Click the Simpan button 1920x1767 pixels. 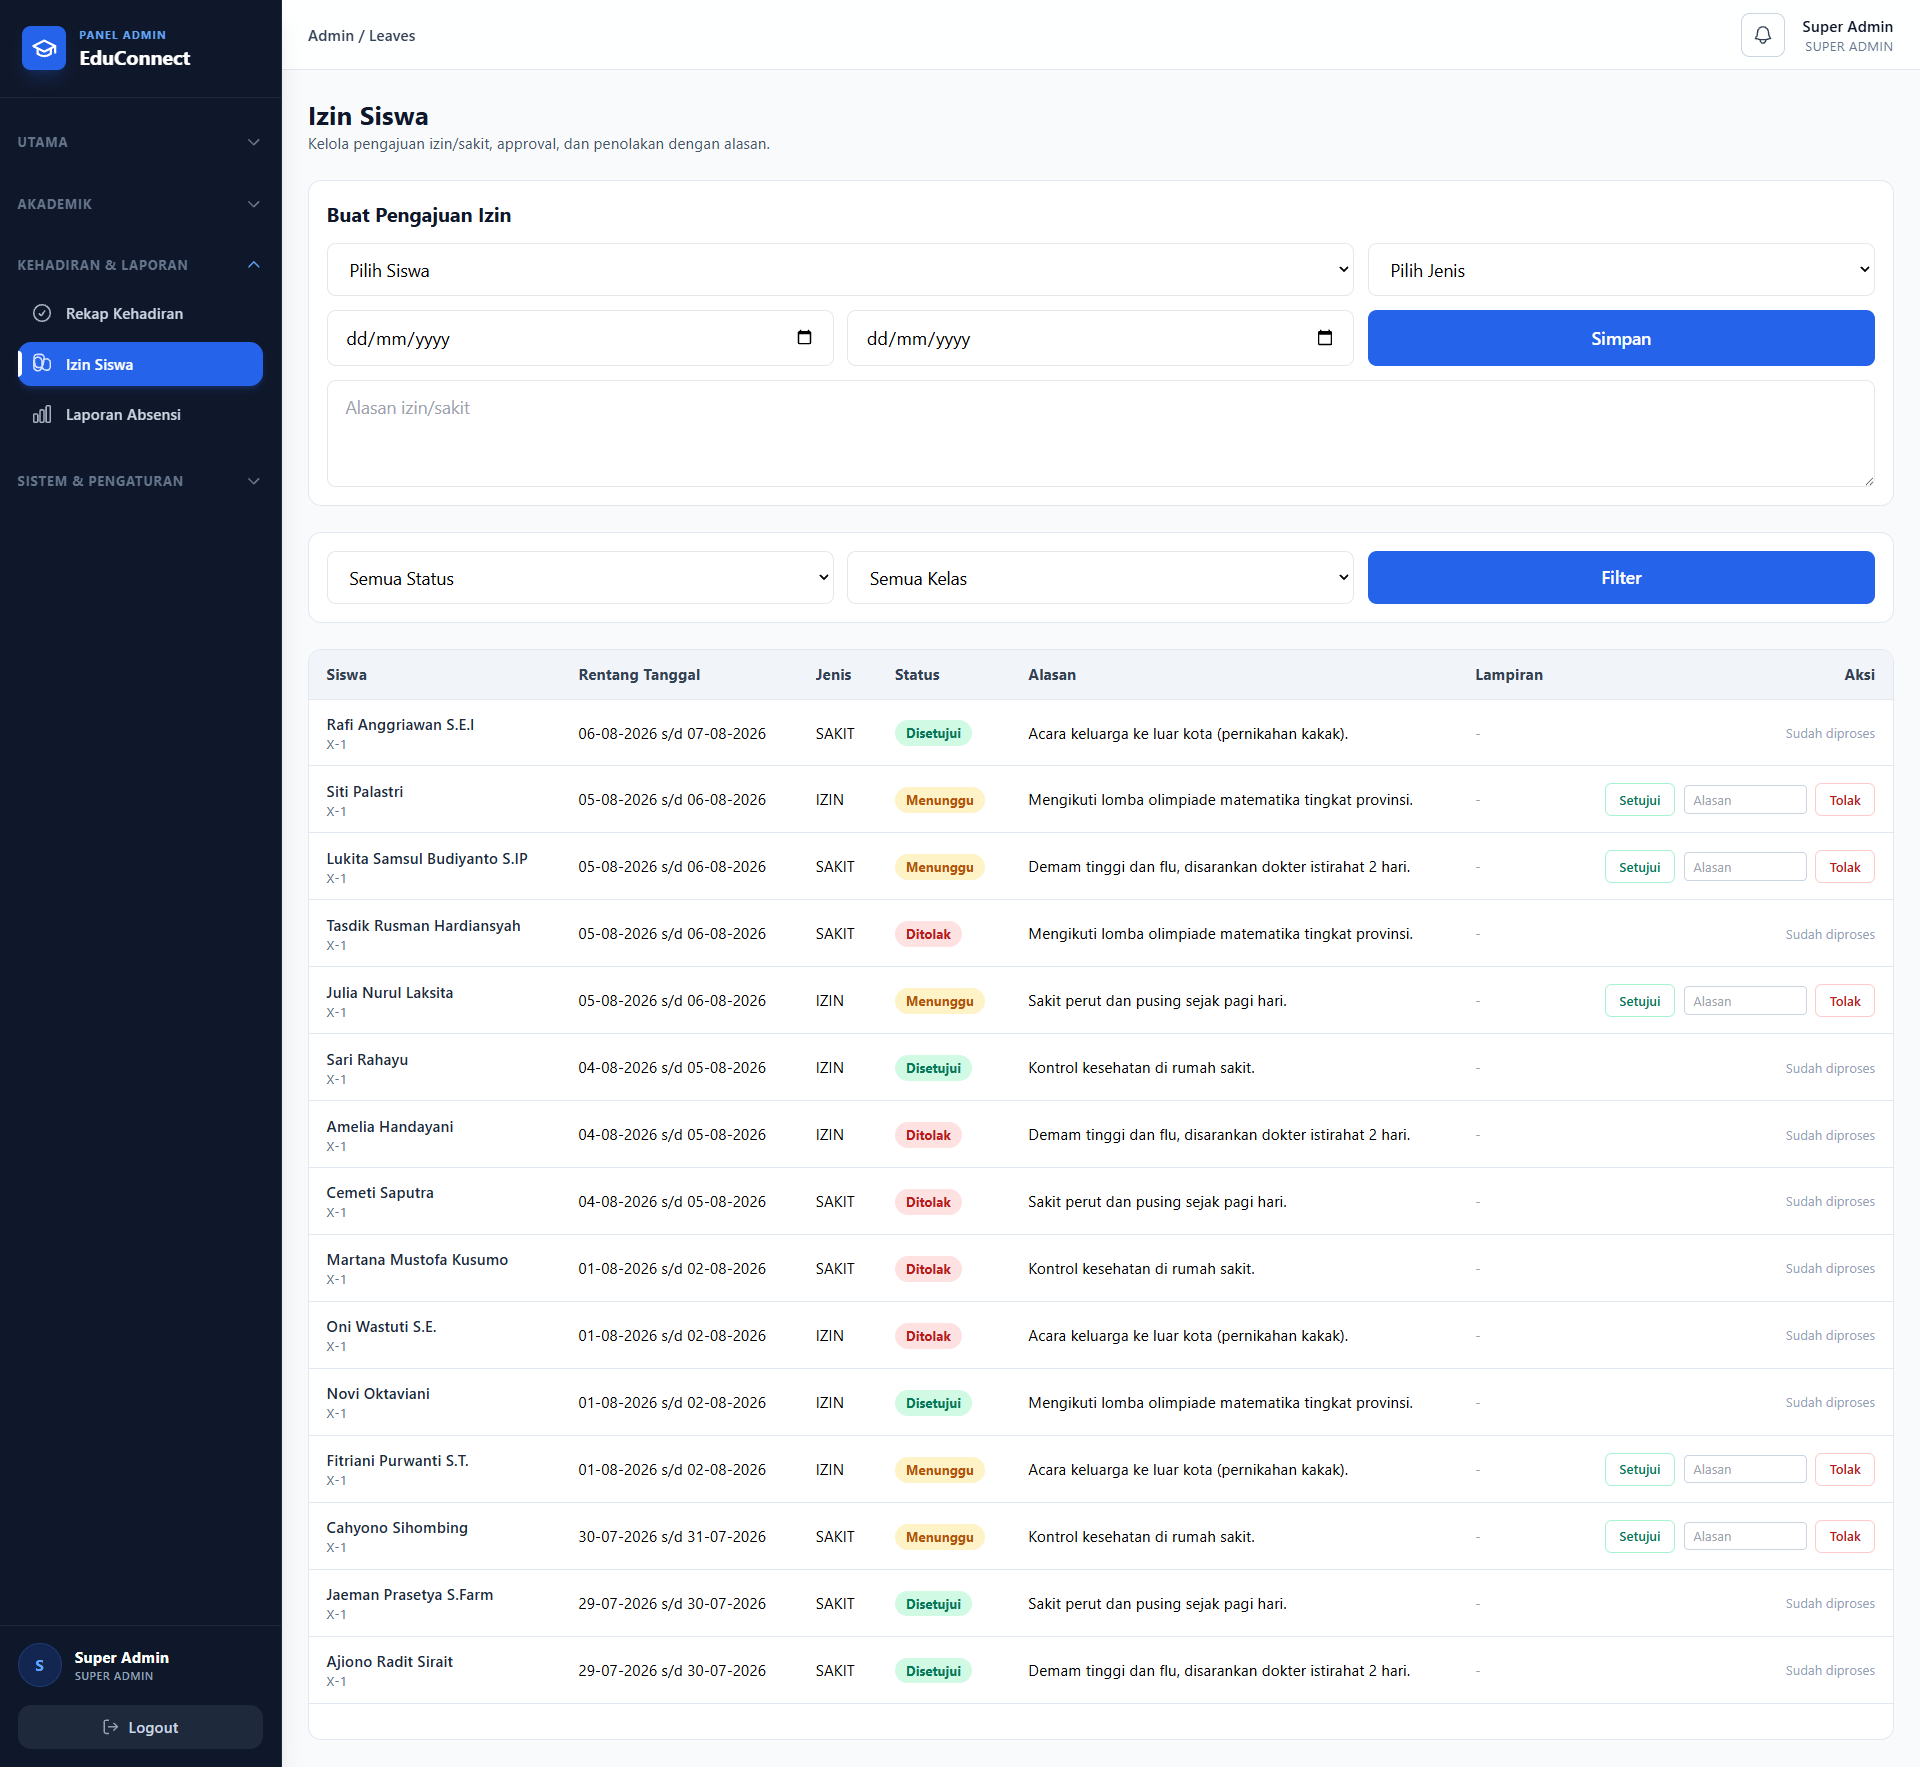tap(1621, 338)
